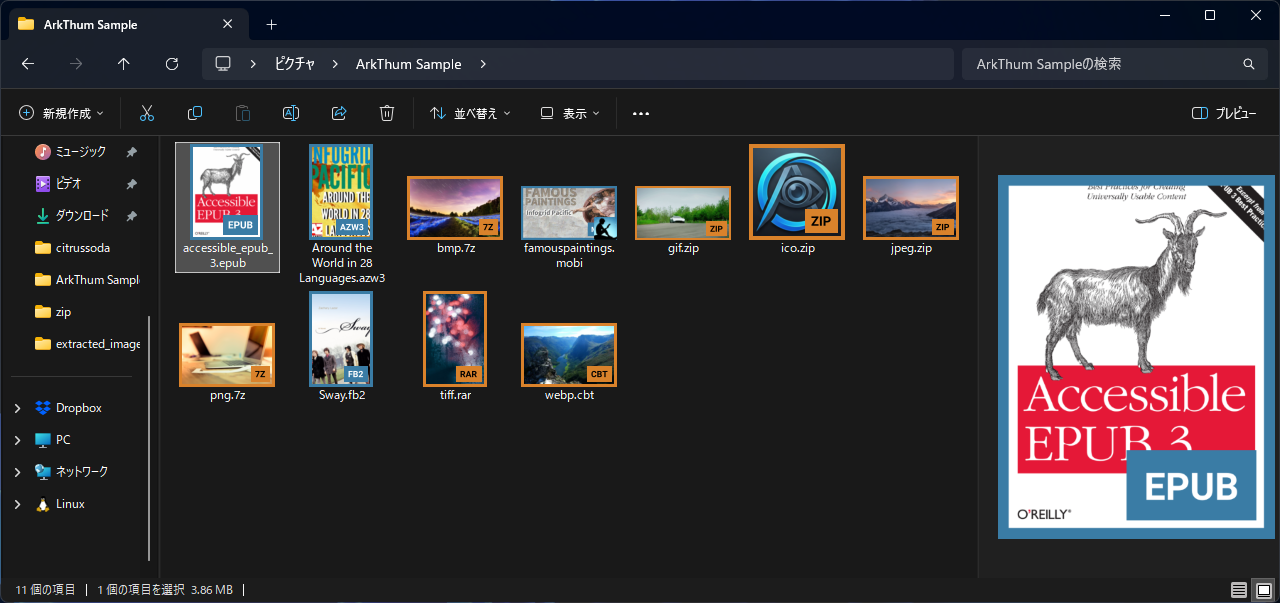The width and height of the screenshot is (1280, 603).
Task: Click the Copy icon in toolbar
Action: point(195,113)
